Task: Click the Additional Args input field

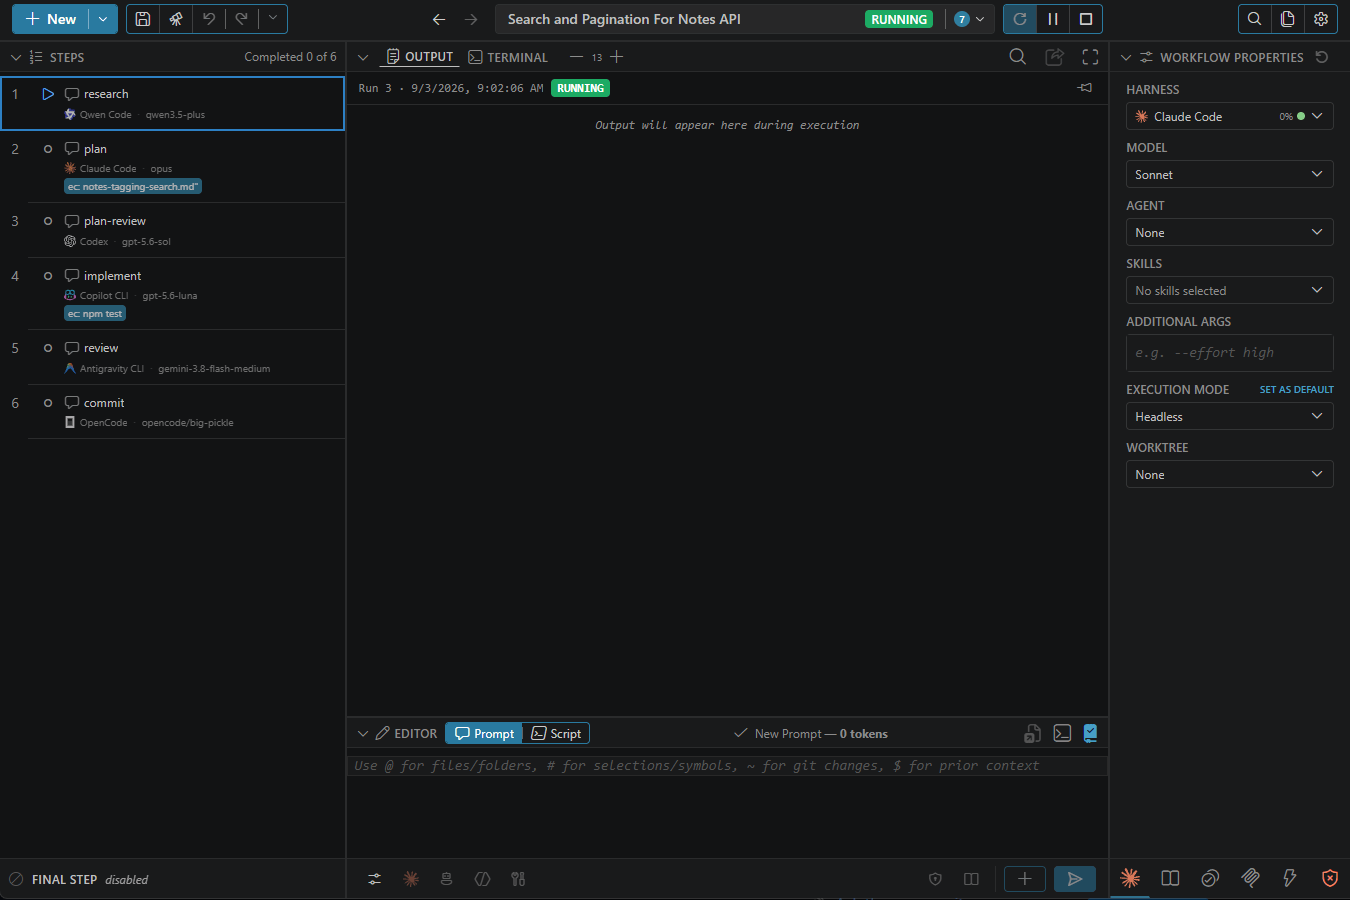Action: coord(1230,353)
